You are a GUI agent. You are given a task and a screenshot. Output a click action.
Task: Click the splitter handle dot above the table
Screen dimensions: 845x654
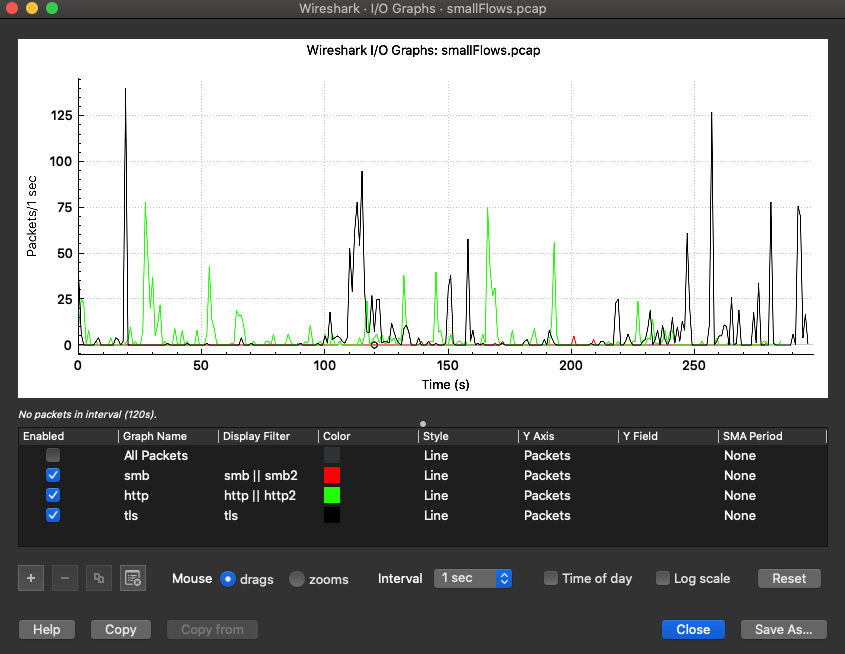pyautogui.click(x=423, y=424)
